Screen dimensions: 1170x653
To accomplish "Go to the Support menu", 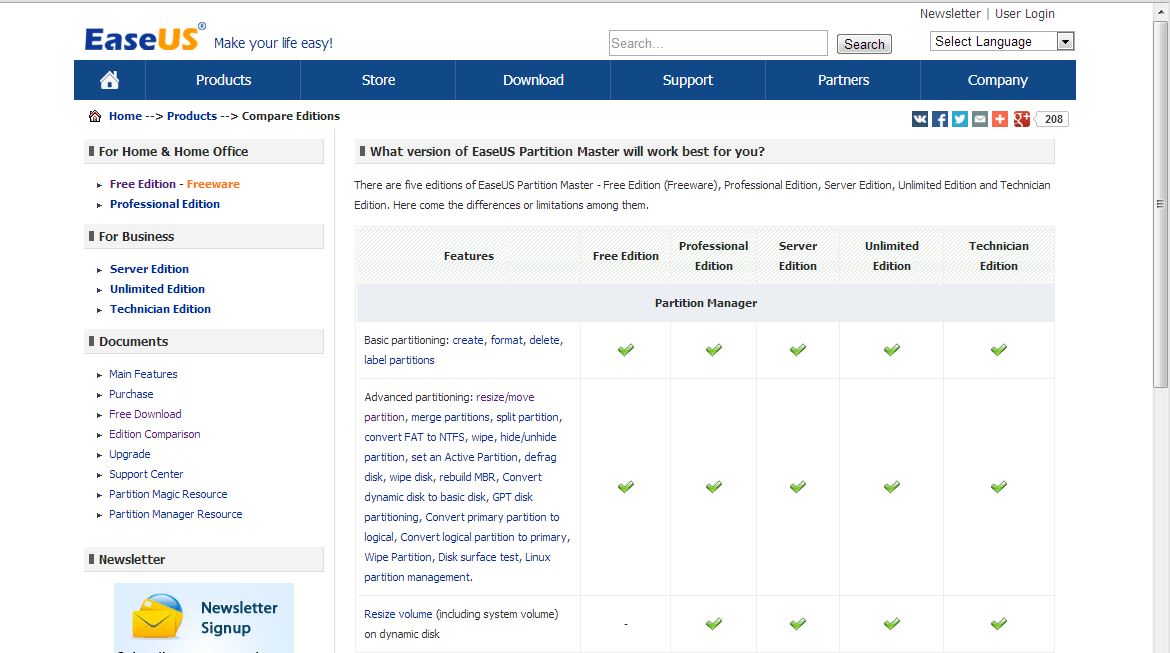I will (688, 80).
